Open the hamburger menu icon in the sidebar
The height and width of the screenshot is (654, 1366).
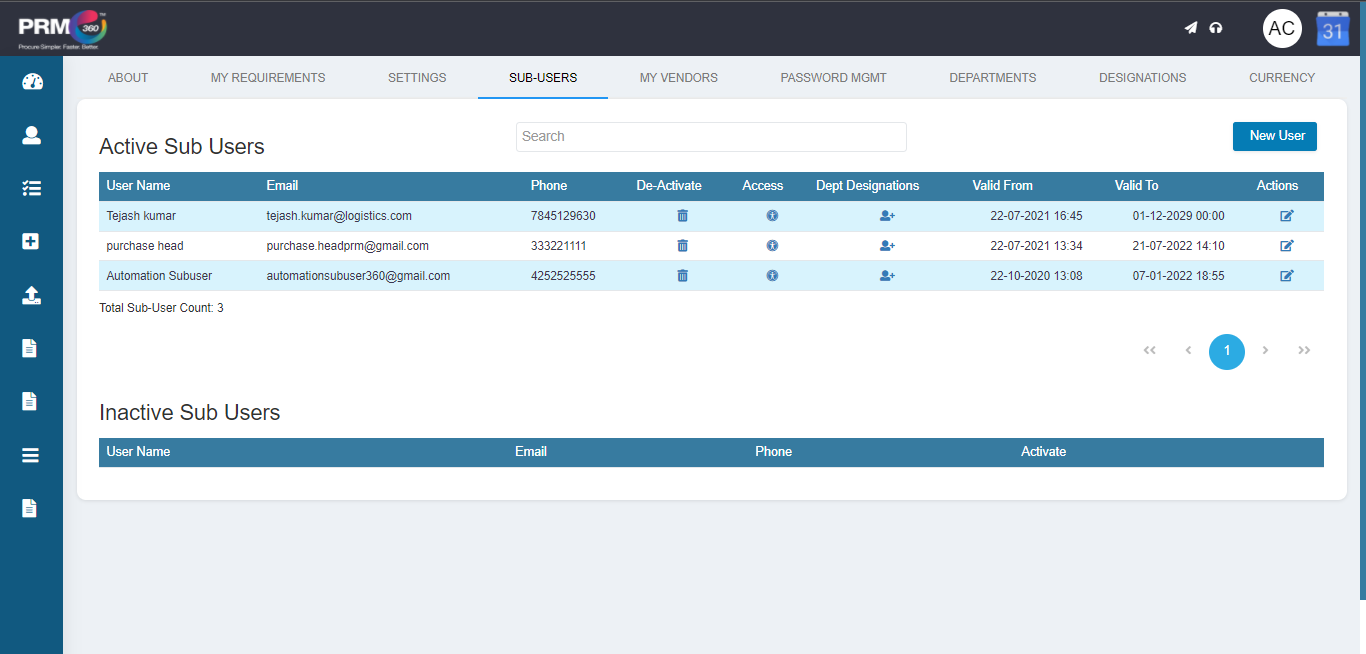(x=31, y=454)
